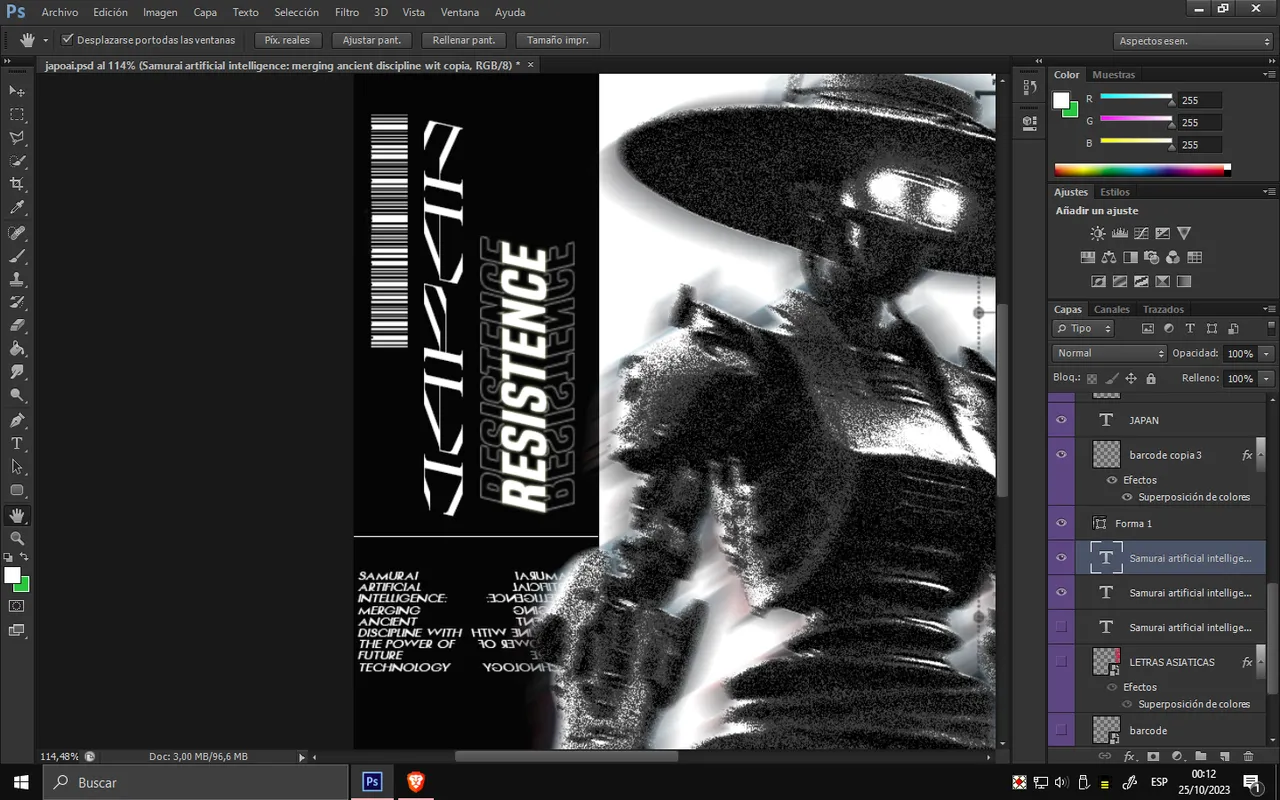Open the Opacidad value dropdown arrow
The height and width of the screenshot is (800, 1280).
pyautogui.click(x=1267, y=354)
